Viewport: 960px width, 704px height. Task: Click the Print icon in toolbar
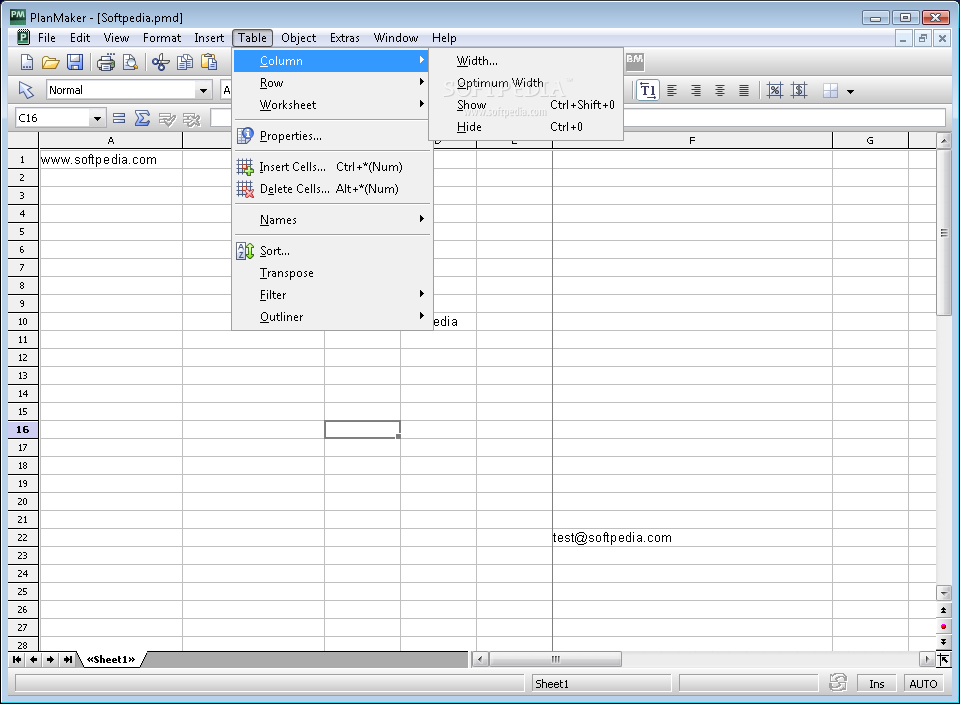coord(105,62)
